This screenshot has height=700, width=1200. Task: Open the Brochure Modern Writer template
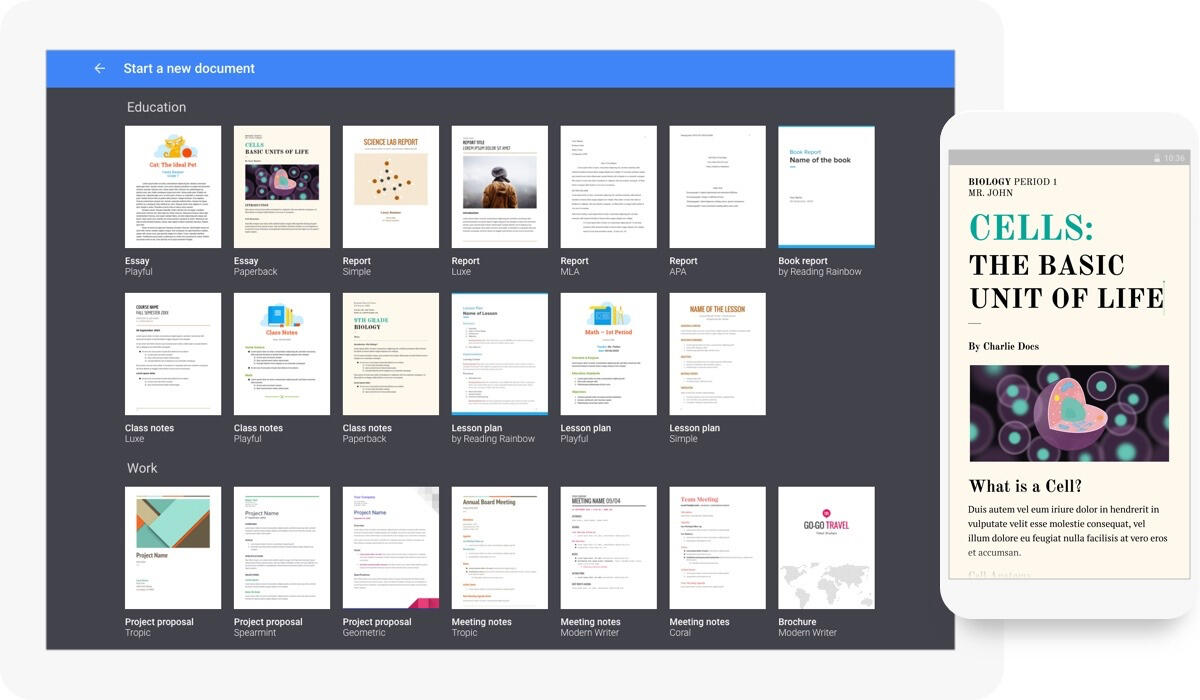tap(826, 548)
